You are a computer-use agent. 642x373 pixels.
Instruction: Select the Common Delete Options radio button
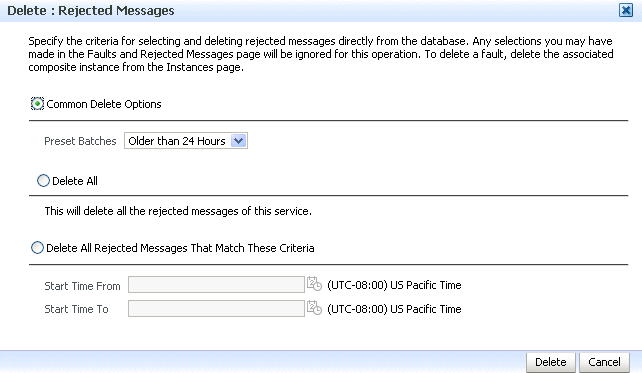[37, 104]
